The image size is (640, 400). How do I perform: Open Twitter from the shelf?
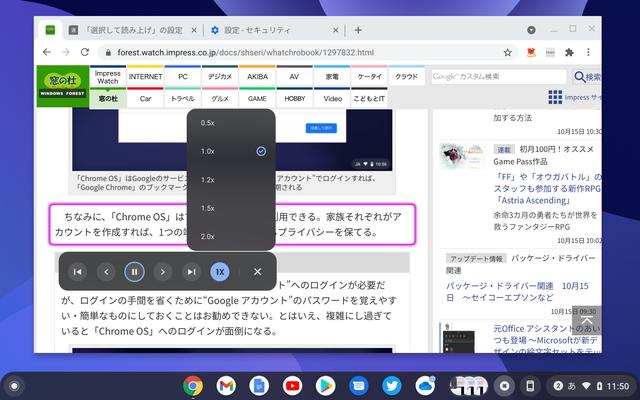(x=392, y=386)
